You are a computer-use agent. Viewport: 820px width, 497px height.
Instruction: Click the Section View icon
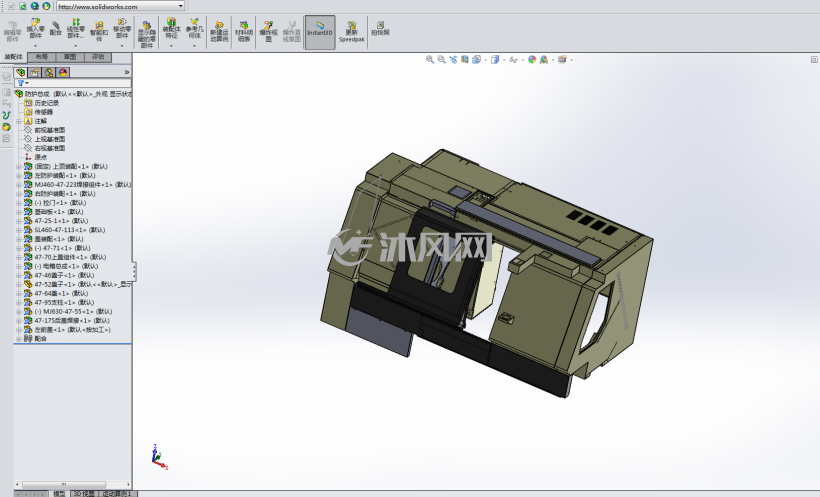(464, 60)
